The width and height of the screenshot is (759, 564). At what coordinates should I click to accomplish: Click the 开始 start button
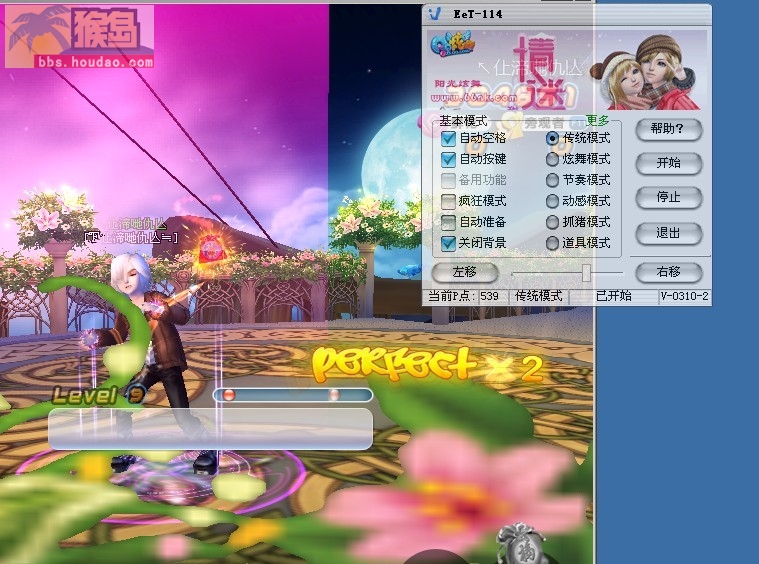point(668,163)
